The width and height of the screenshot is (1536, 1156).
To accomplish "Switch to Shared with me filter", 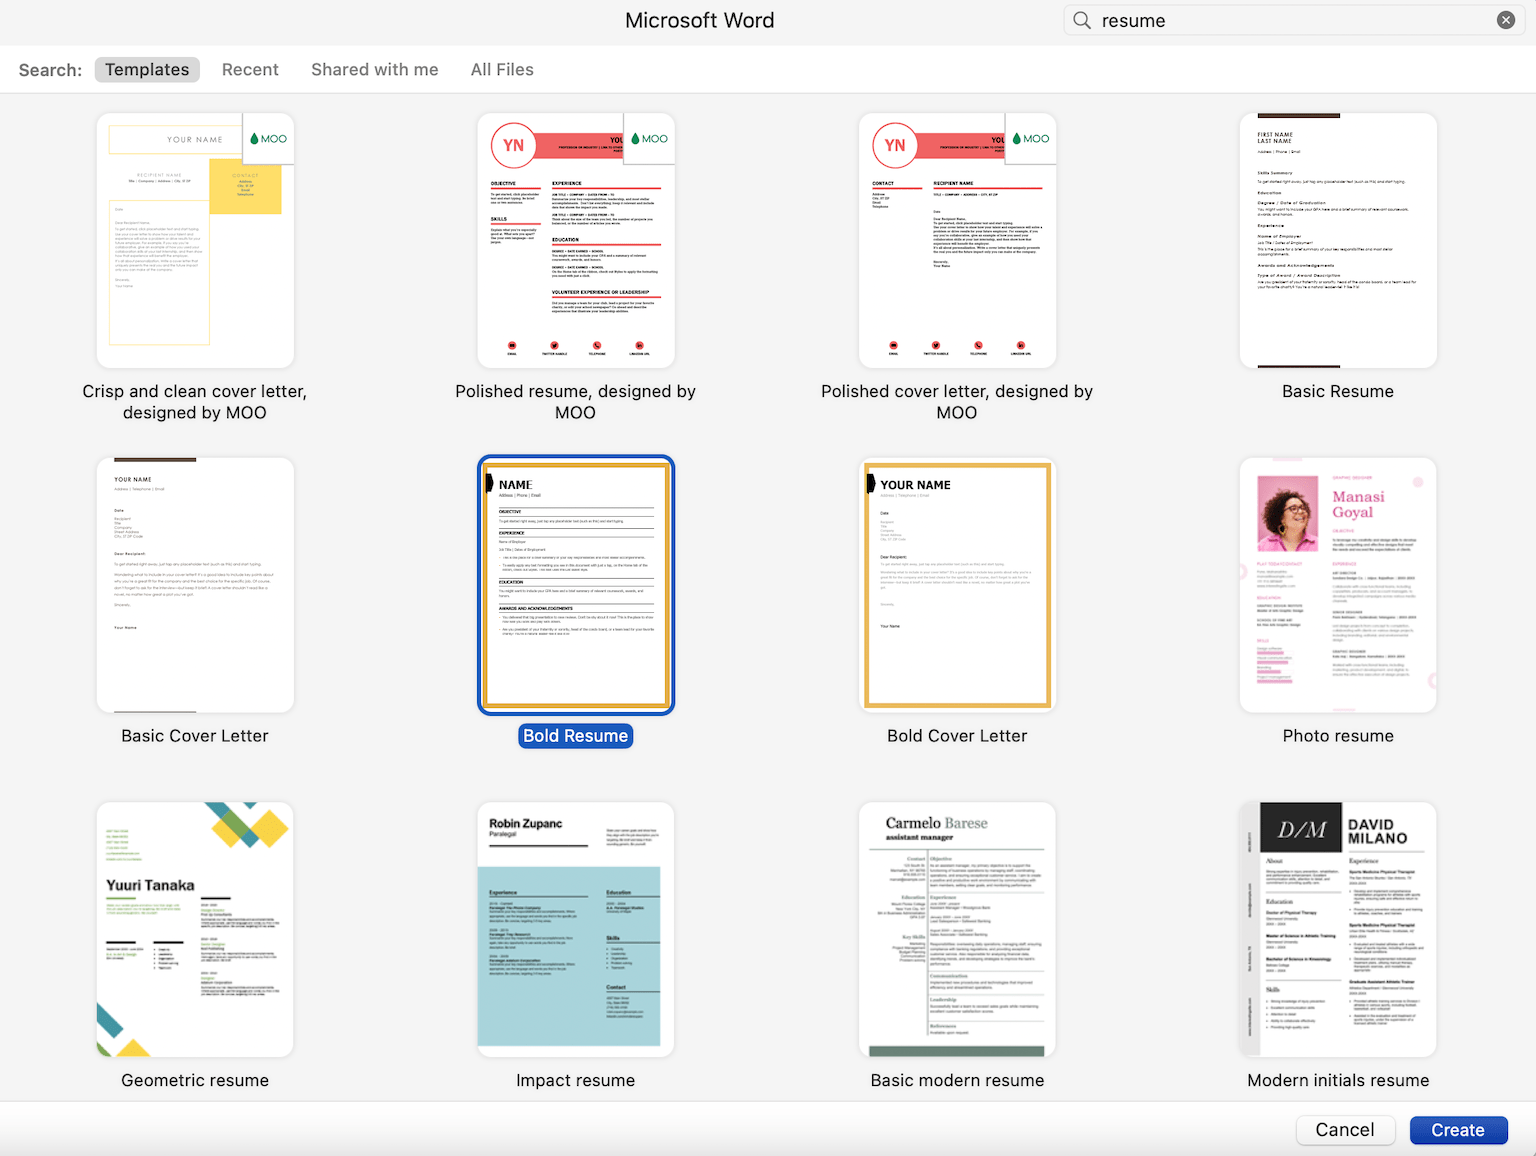I will coord(375,69).
